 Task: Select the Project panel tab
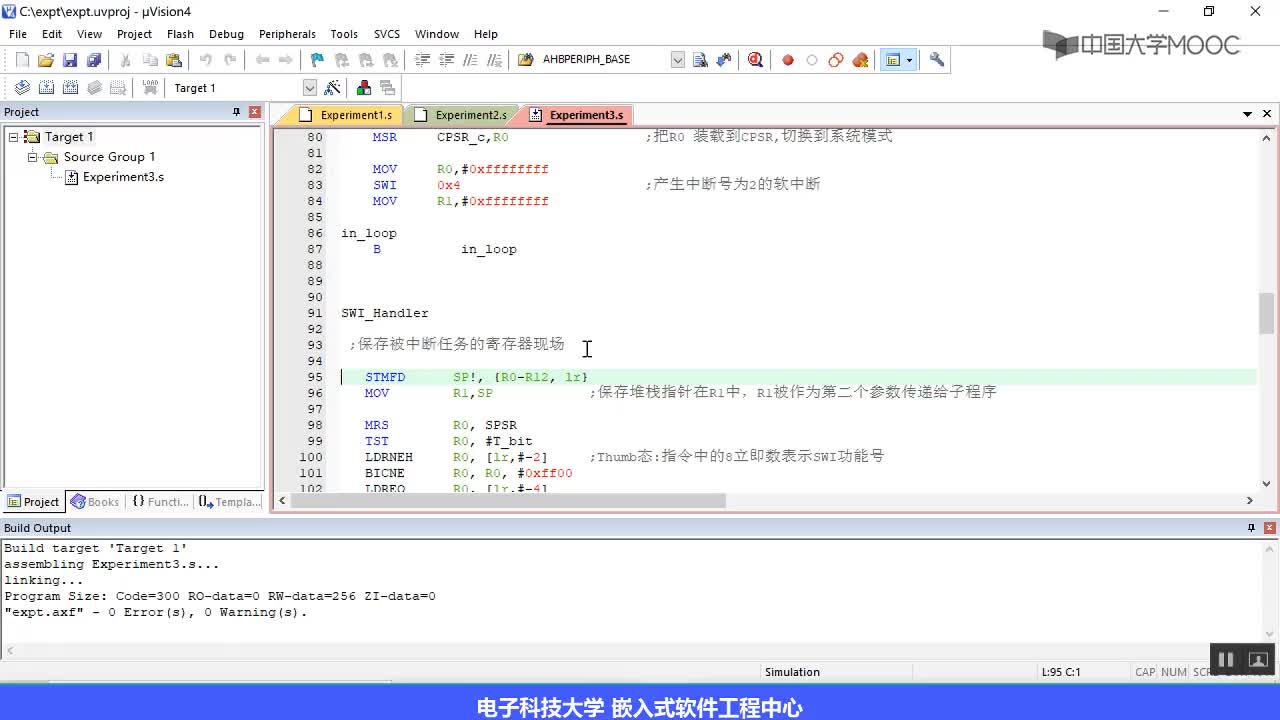33,502
